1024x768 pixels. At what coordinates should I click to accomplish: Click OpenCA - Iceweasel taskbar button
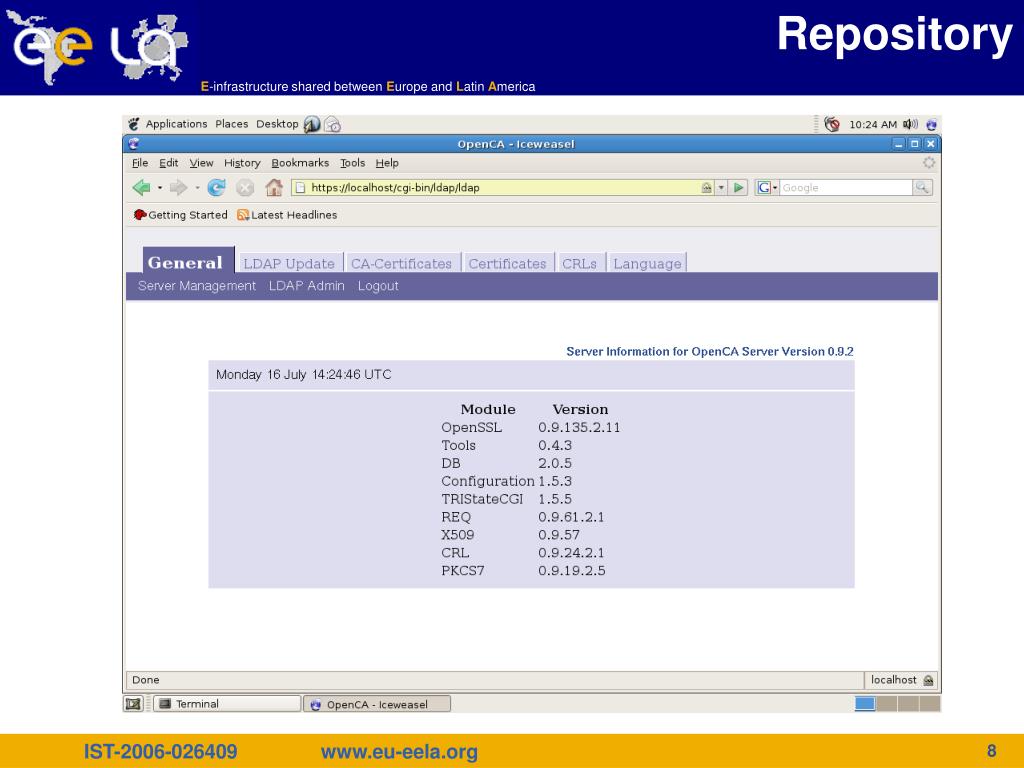tap(377, 704)
